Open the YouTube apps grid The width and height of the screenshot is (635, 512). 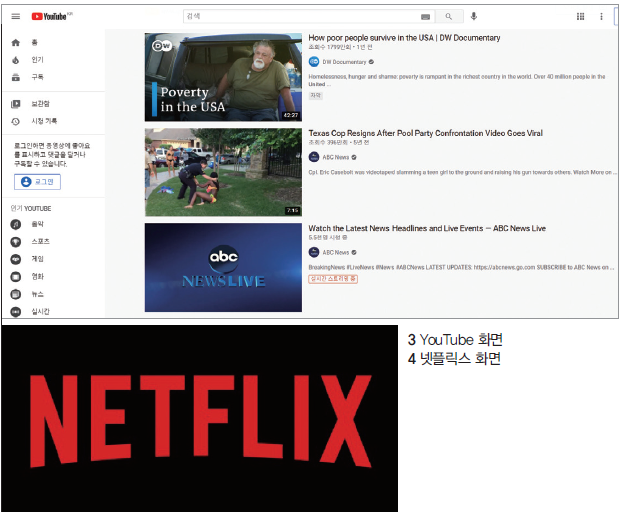point(581,16)
